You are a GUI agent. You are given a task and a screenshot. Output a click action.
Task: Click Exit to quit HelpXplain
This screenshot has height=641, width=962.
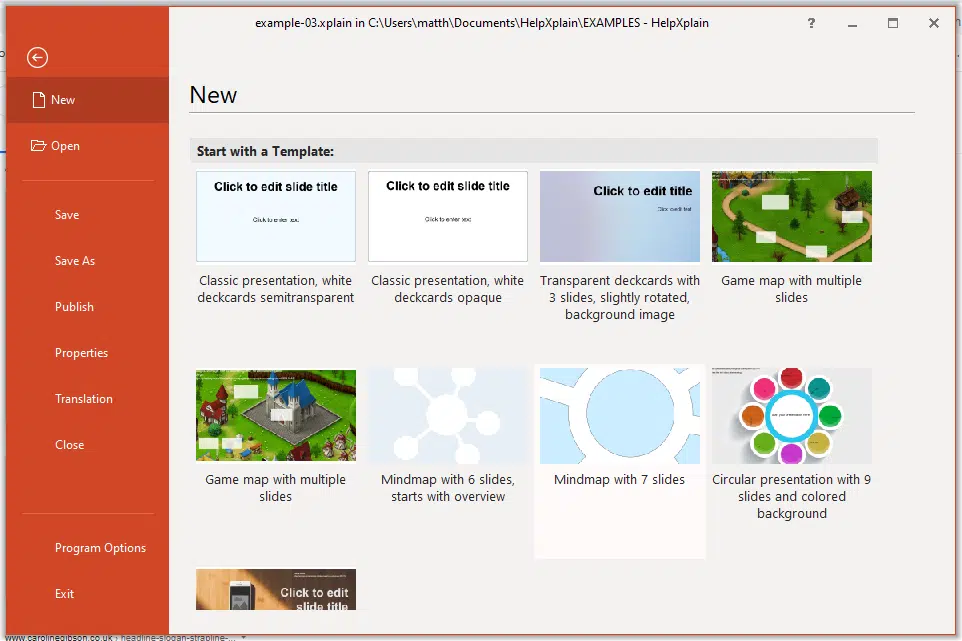tap(64, 594)
